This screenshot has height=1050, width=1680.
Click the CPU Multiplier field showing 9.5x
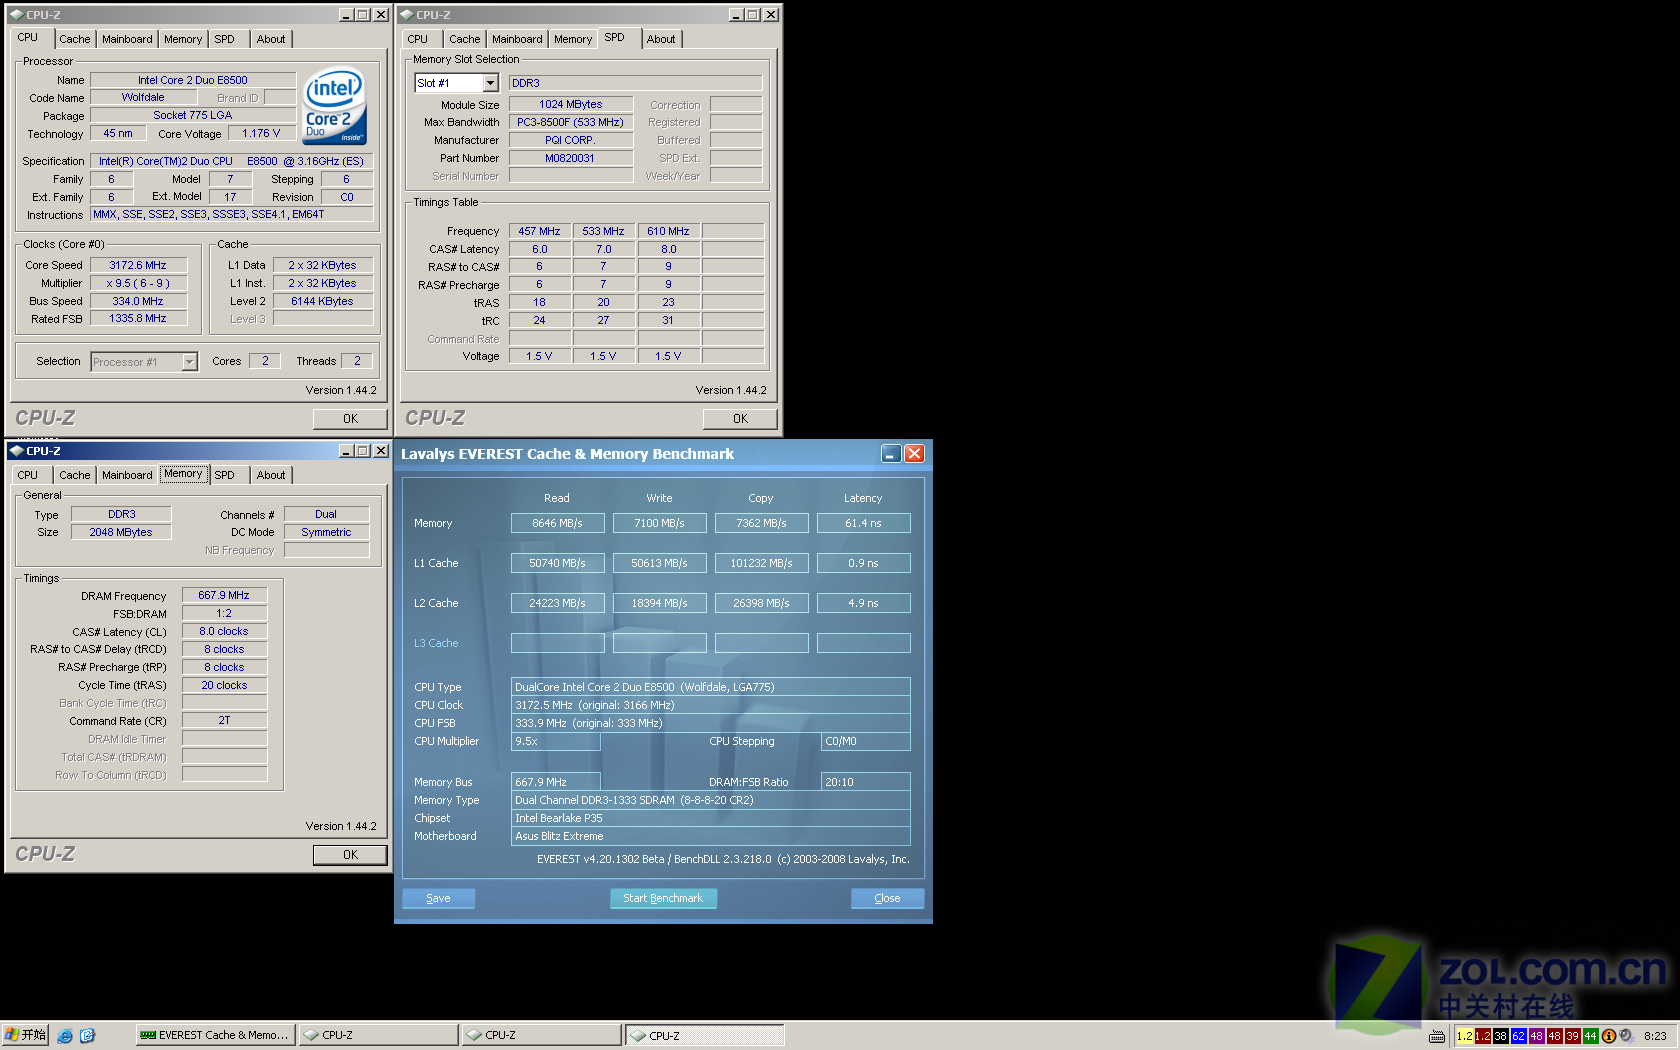555,741
